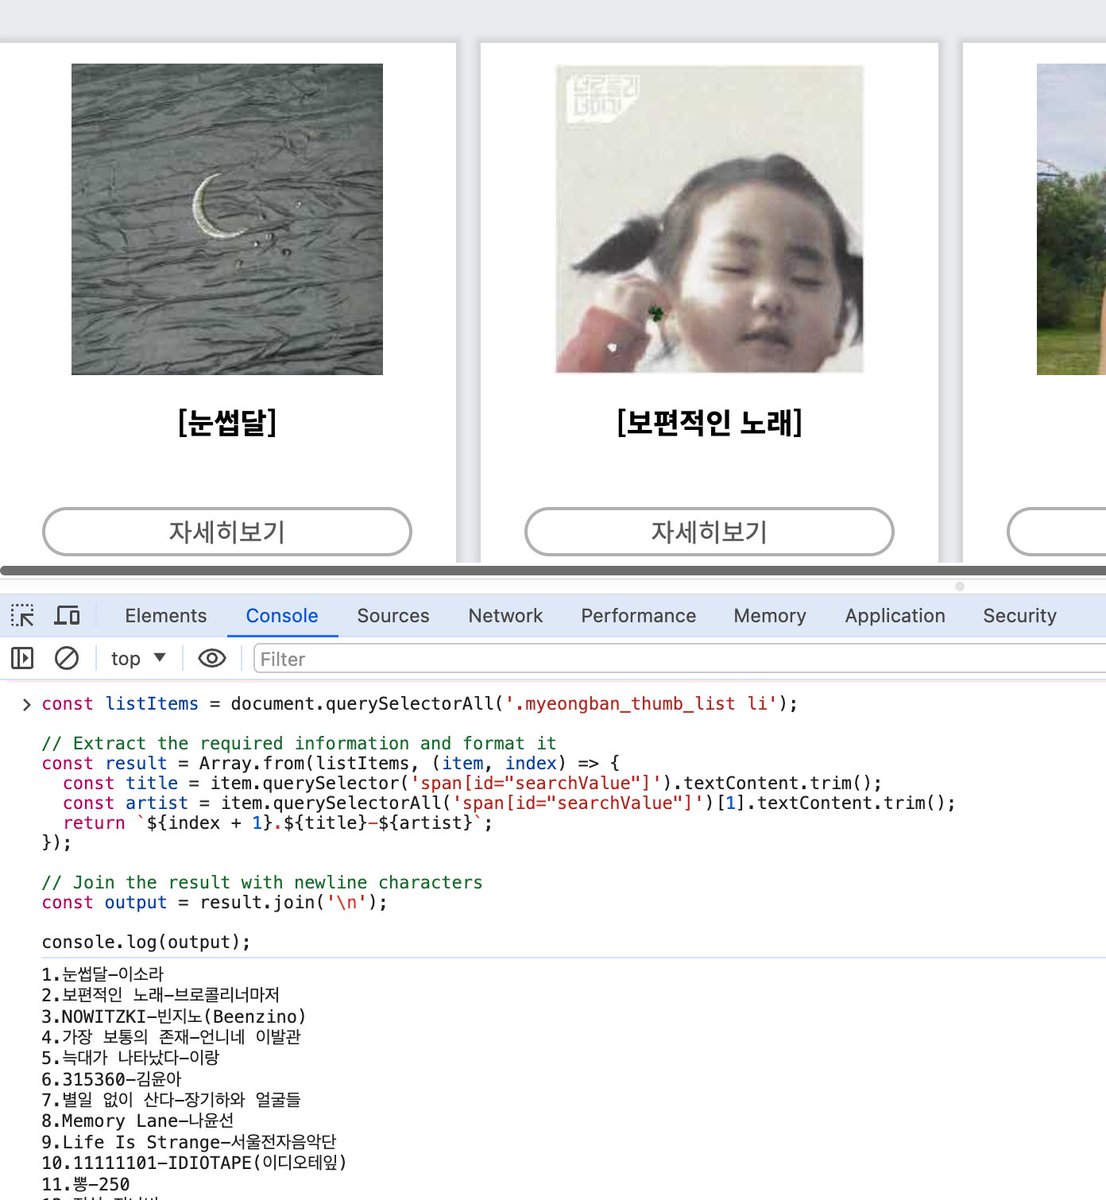Click the console.log(output); code line

click(146, 942)
